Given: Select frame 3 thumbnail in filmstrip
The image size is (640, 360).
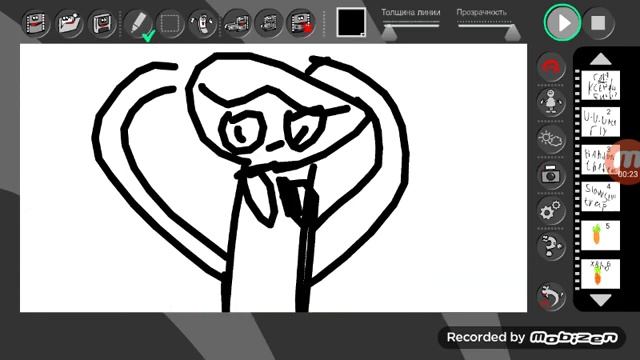Looking at the screenshot, I should [x=598, y=160].
